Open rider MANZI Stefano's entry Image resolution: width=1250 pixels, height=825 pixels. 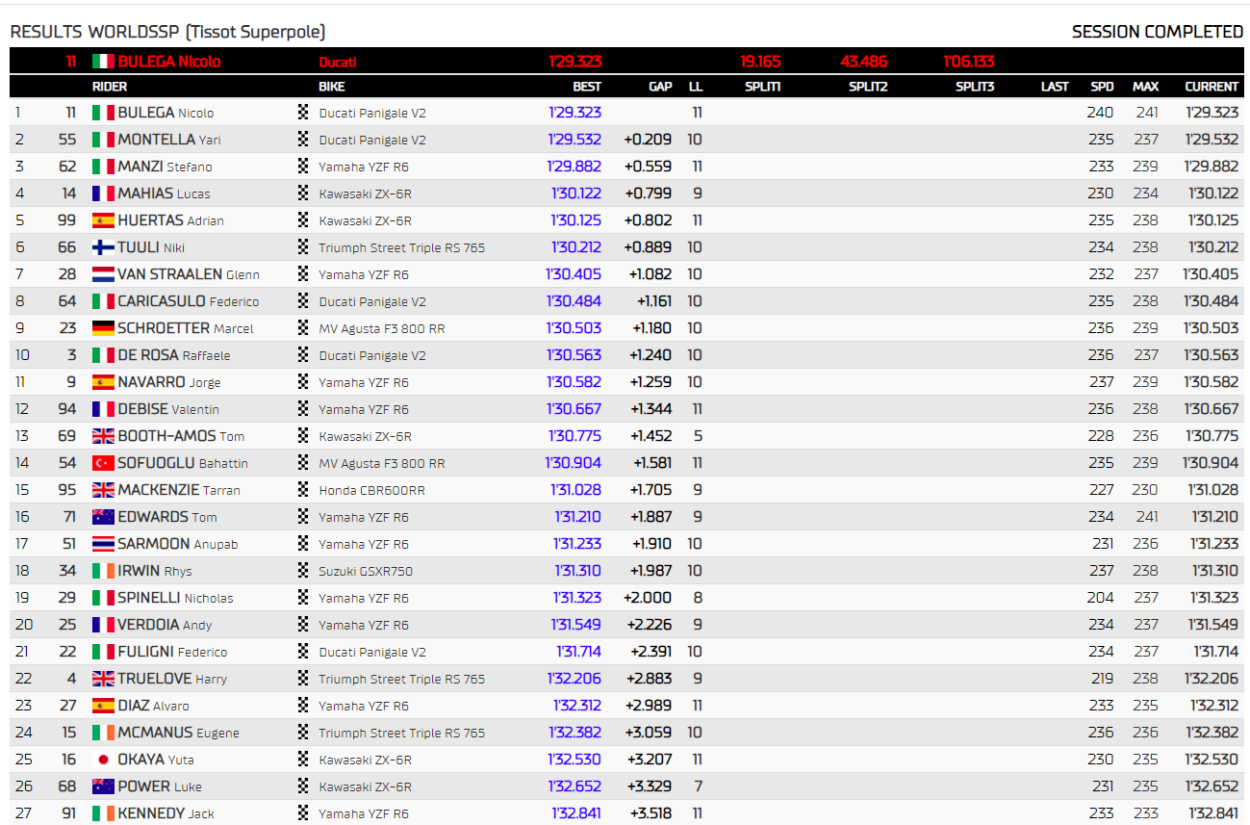[165, 167]
